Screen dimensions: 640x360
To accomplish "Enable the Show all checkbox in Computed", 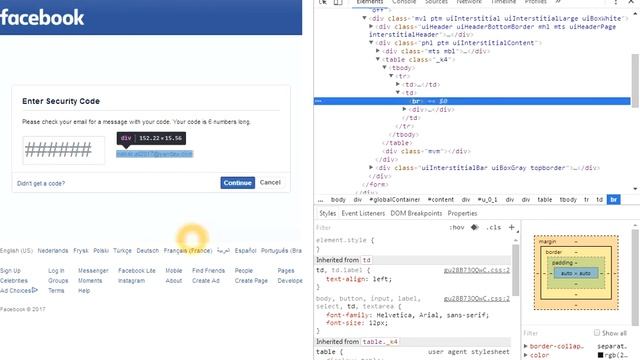I will tap(597, 333).
